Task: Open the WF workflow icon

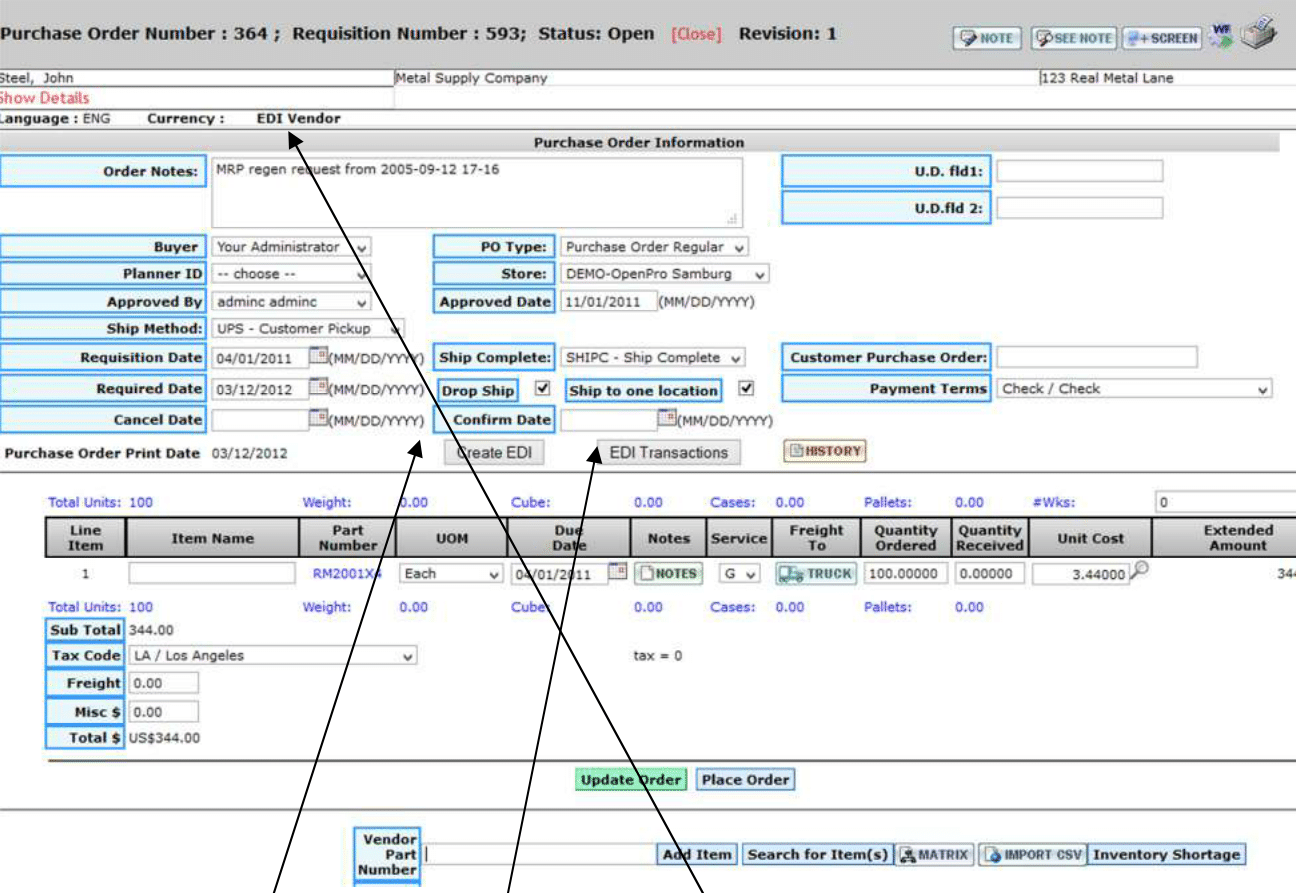Action: 1220,36
